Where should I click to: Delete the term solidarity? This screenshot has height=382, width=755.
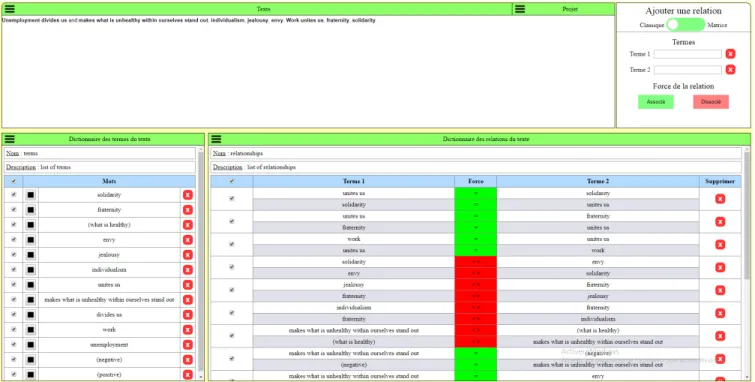(188, 195)
